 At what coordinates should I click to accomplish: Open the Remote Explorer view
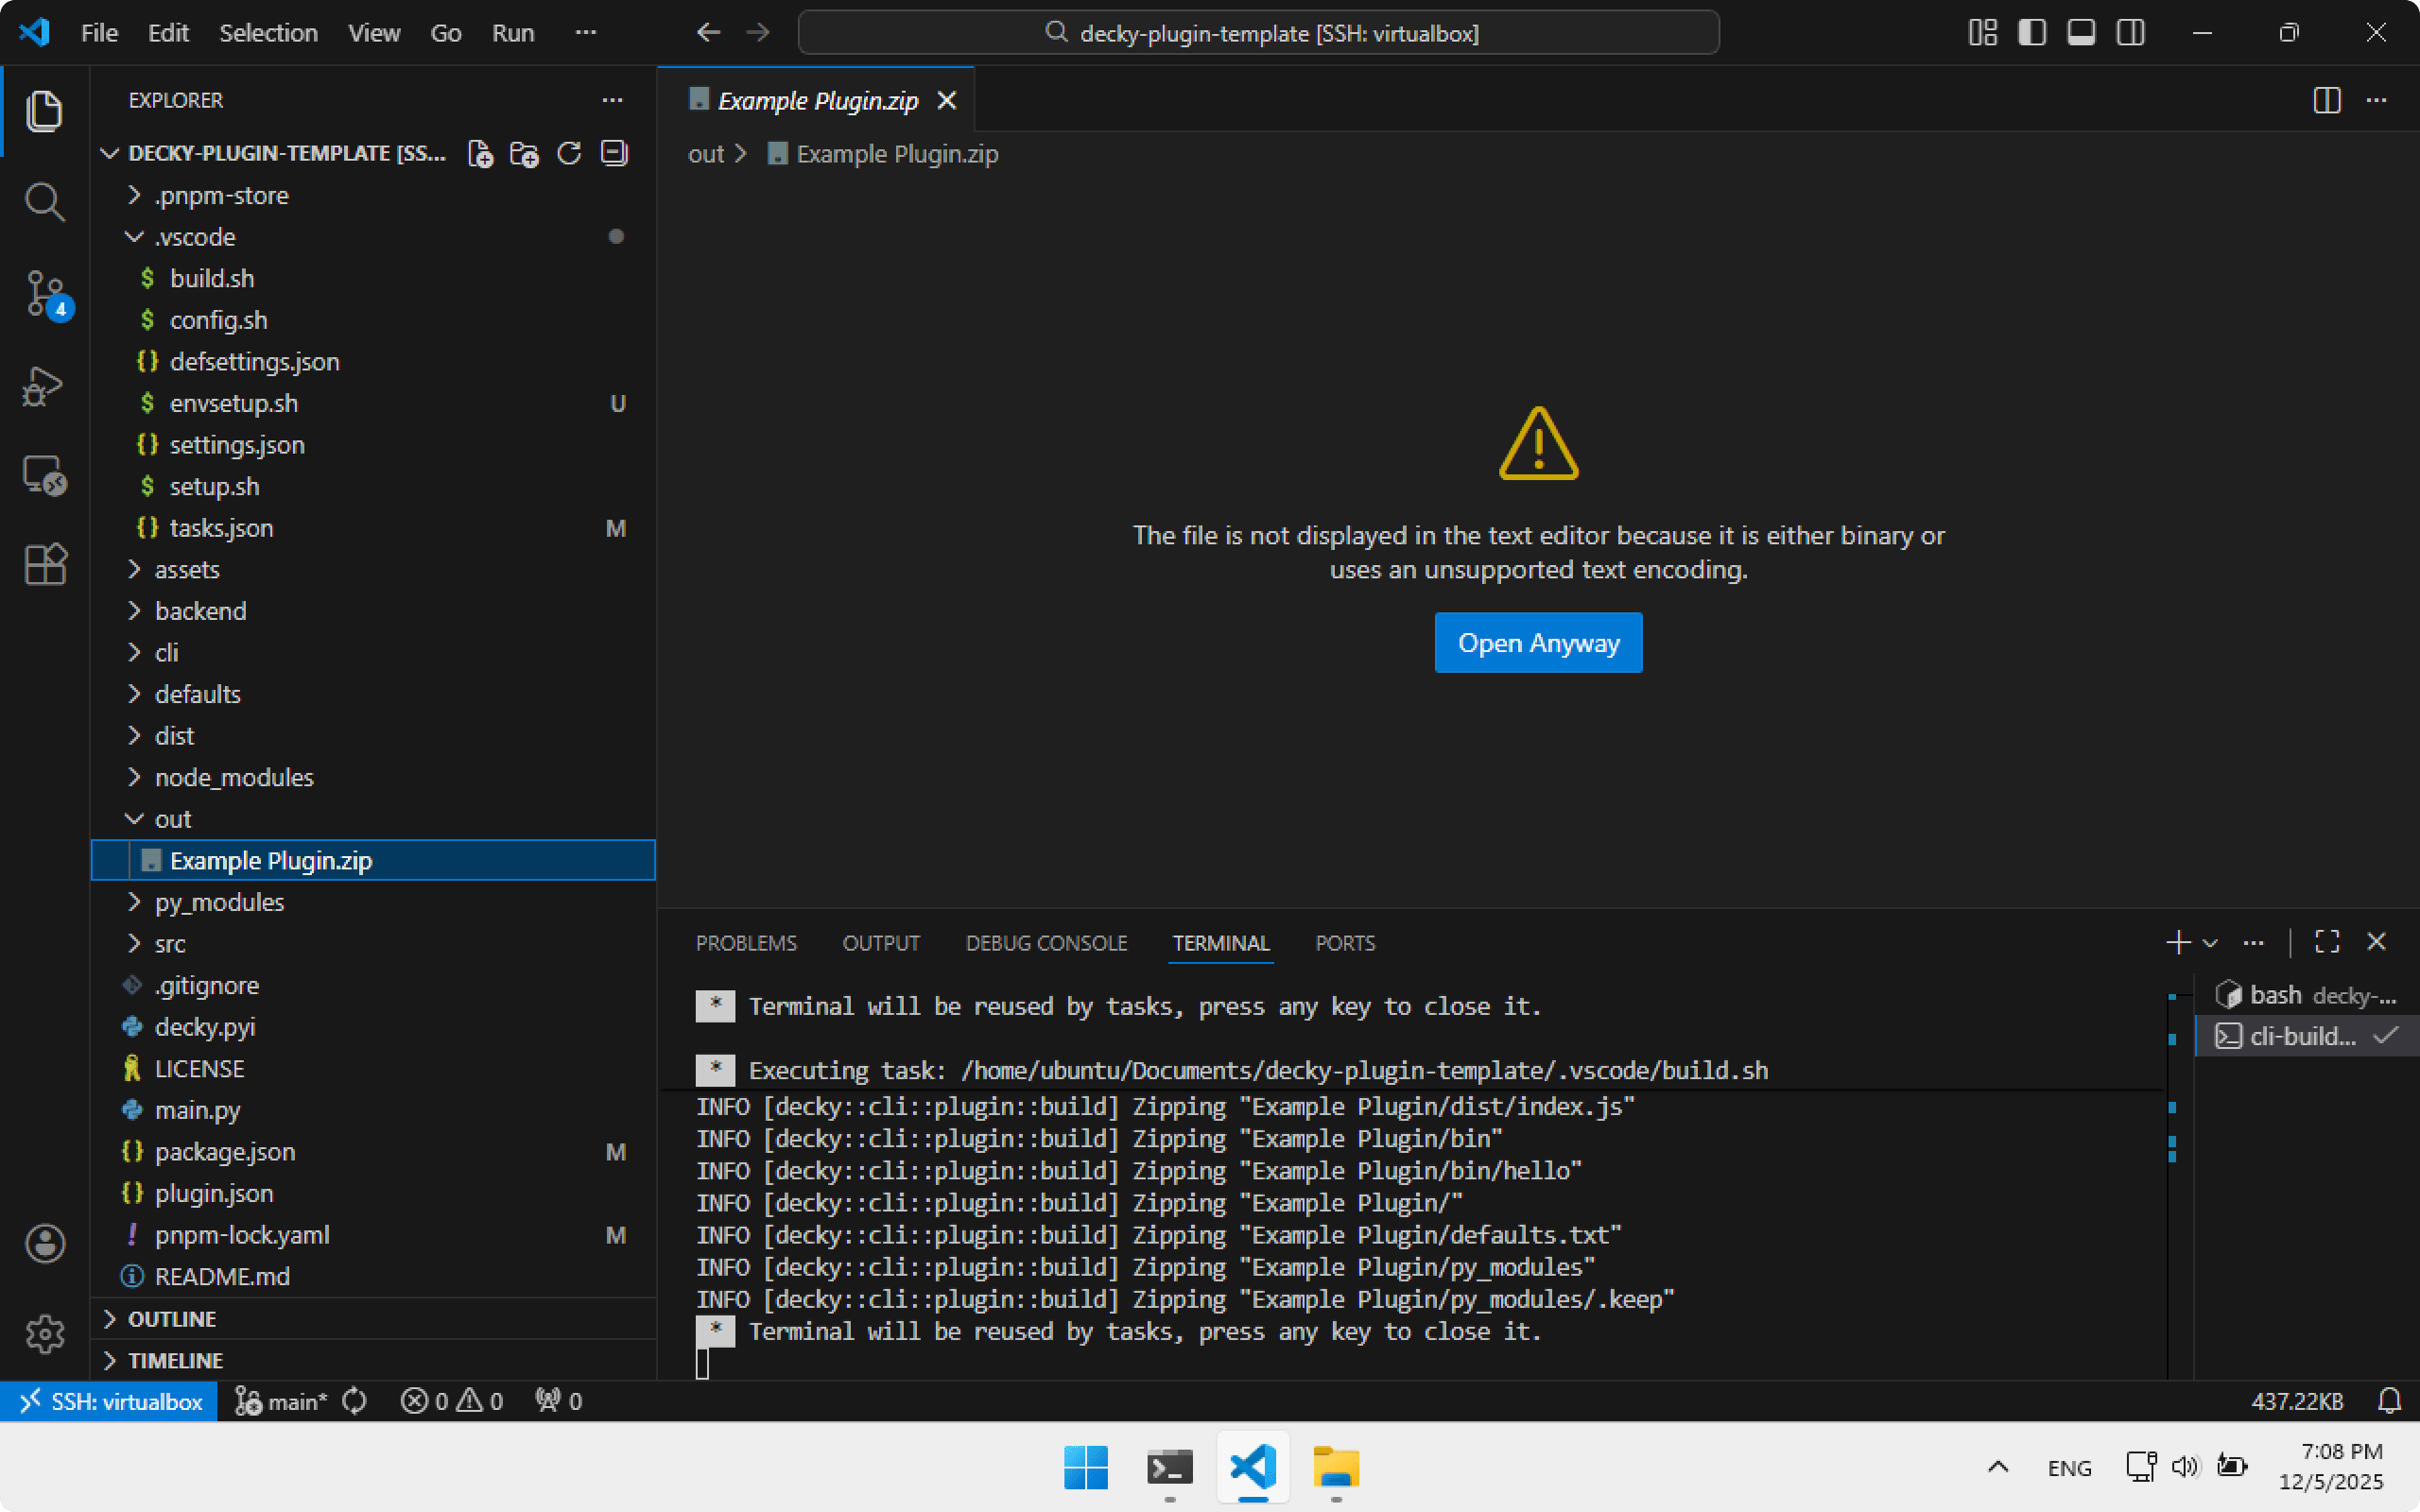pos(44,476)
